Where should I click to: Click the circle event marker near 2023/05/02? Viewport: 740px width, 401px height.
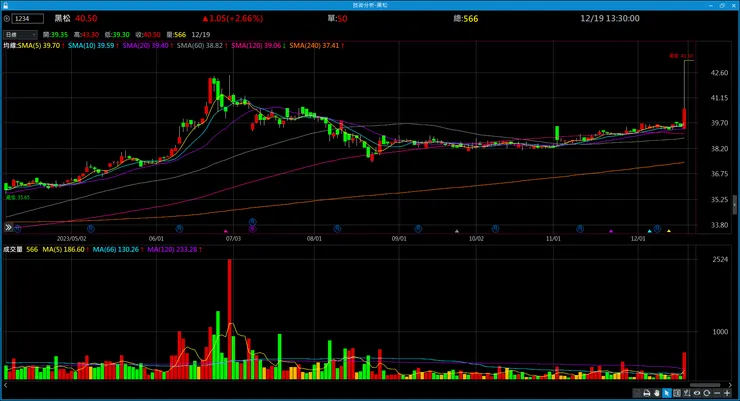(91, 228)
